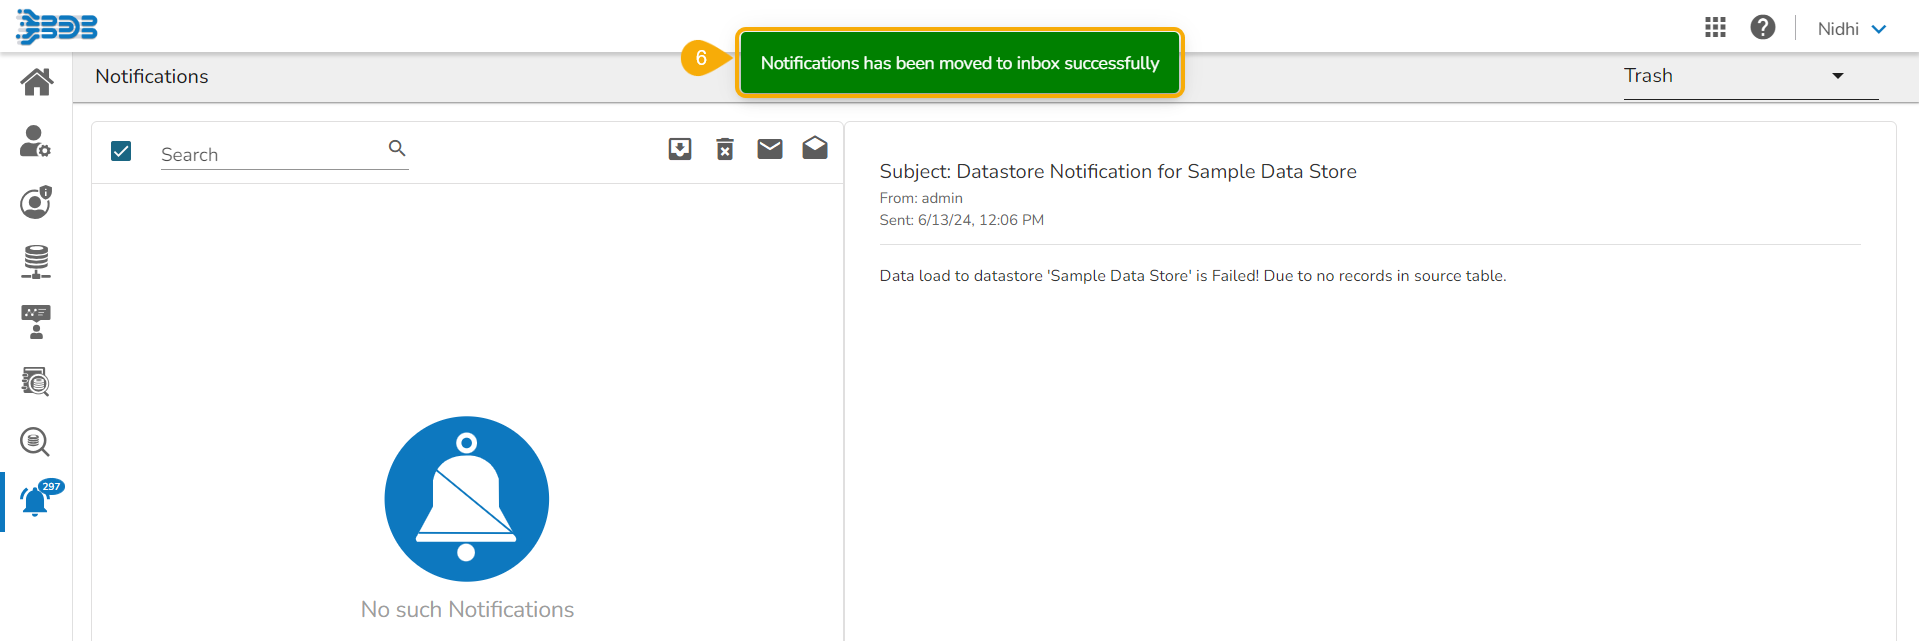The height and width of the screenshot is (641, 1919).
Task: Open the user security sidebar icon
Action: (x=36, y=202)
